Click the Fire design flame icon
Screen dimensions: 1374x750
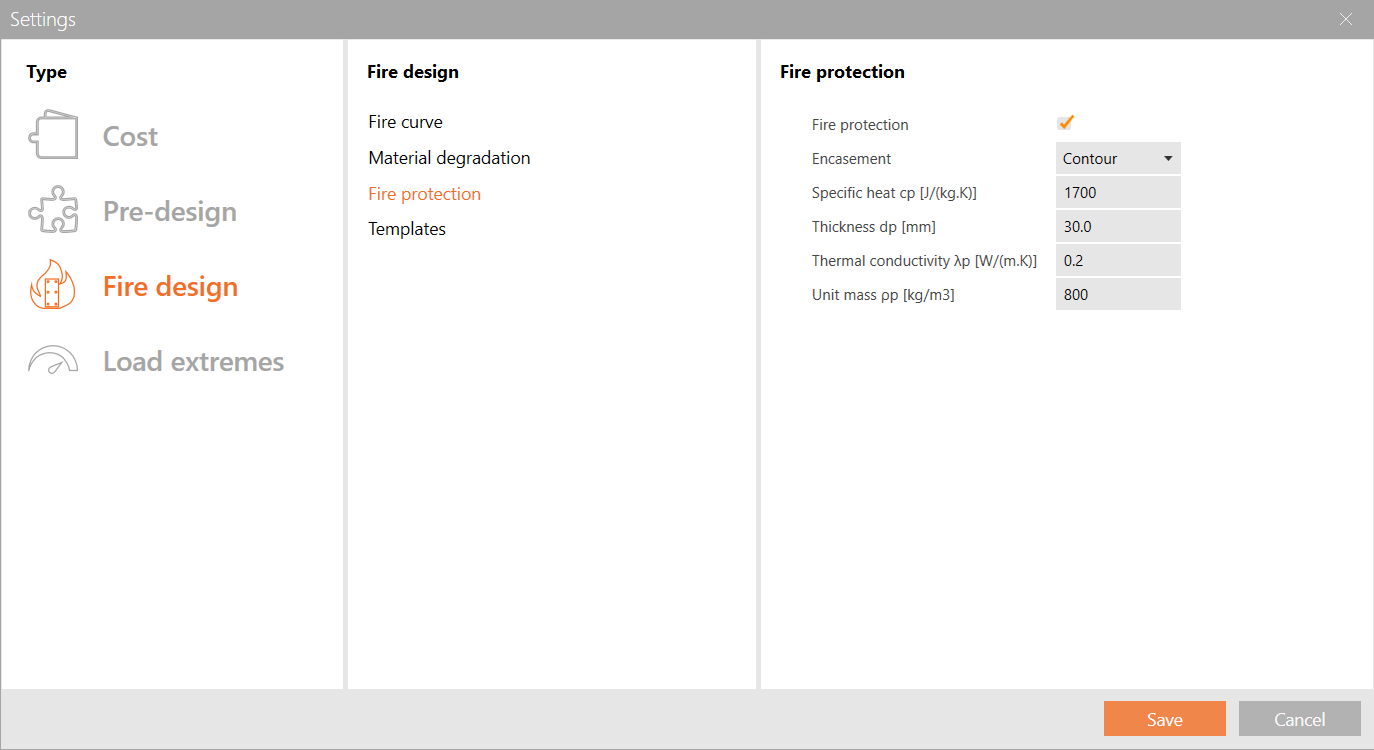tap(53, 286)
